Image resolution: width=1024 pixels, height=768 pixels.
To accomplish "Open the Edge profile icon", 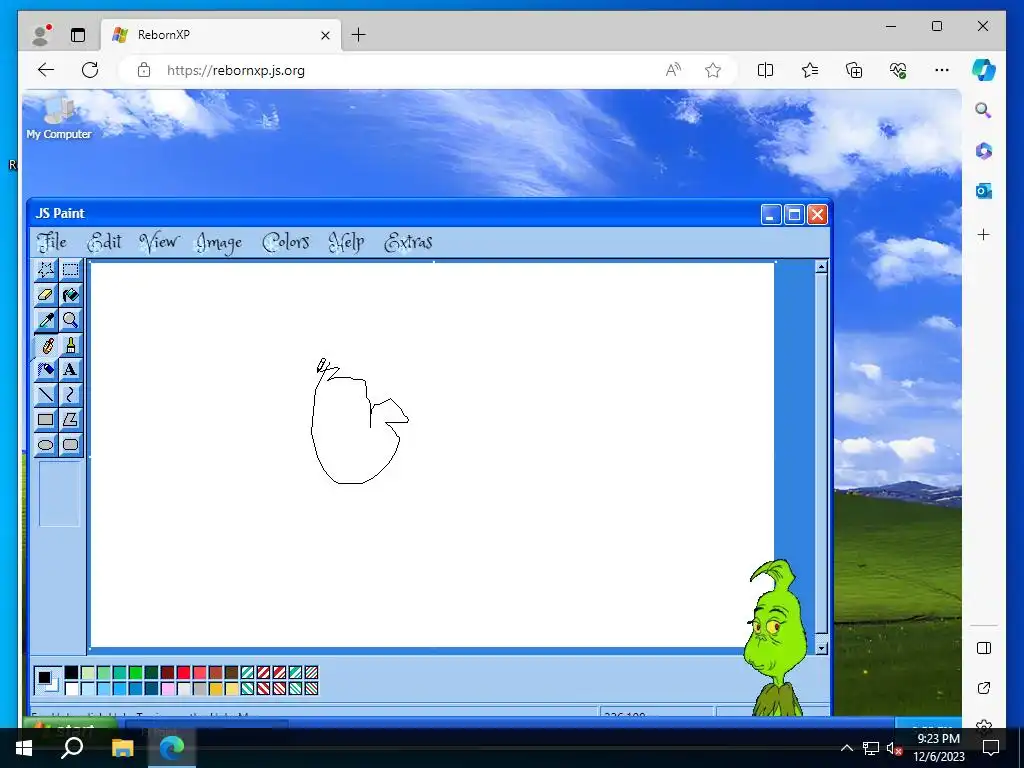I will coord(42,35).
